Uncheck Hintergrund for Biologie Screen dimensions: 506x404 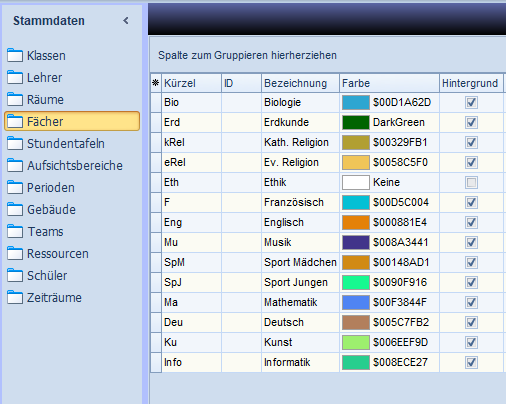tap(471, 102)
